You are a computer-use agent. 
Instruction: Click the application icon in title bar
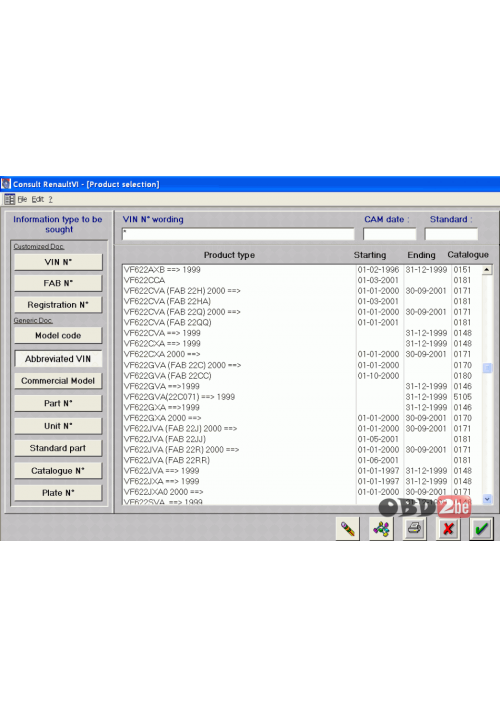5,184
